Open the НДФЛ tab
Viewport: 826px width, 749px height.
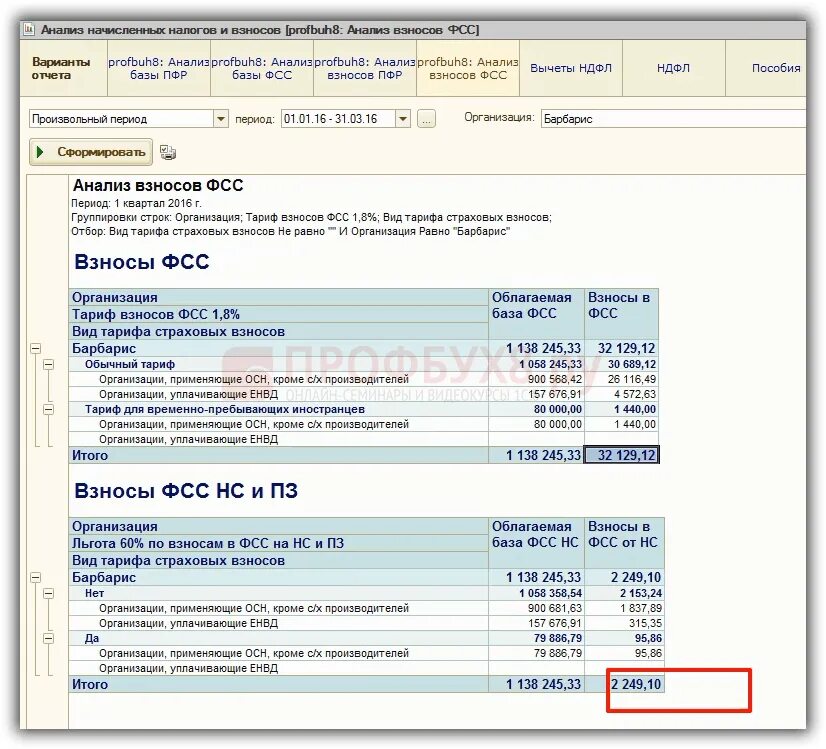click(672, 69)
